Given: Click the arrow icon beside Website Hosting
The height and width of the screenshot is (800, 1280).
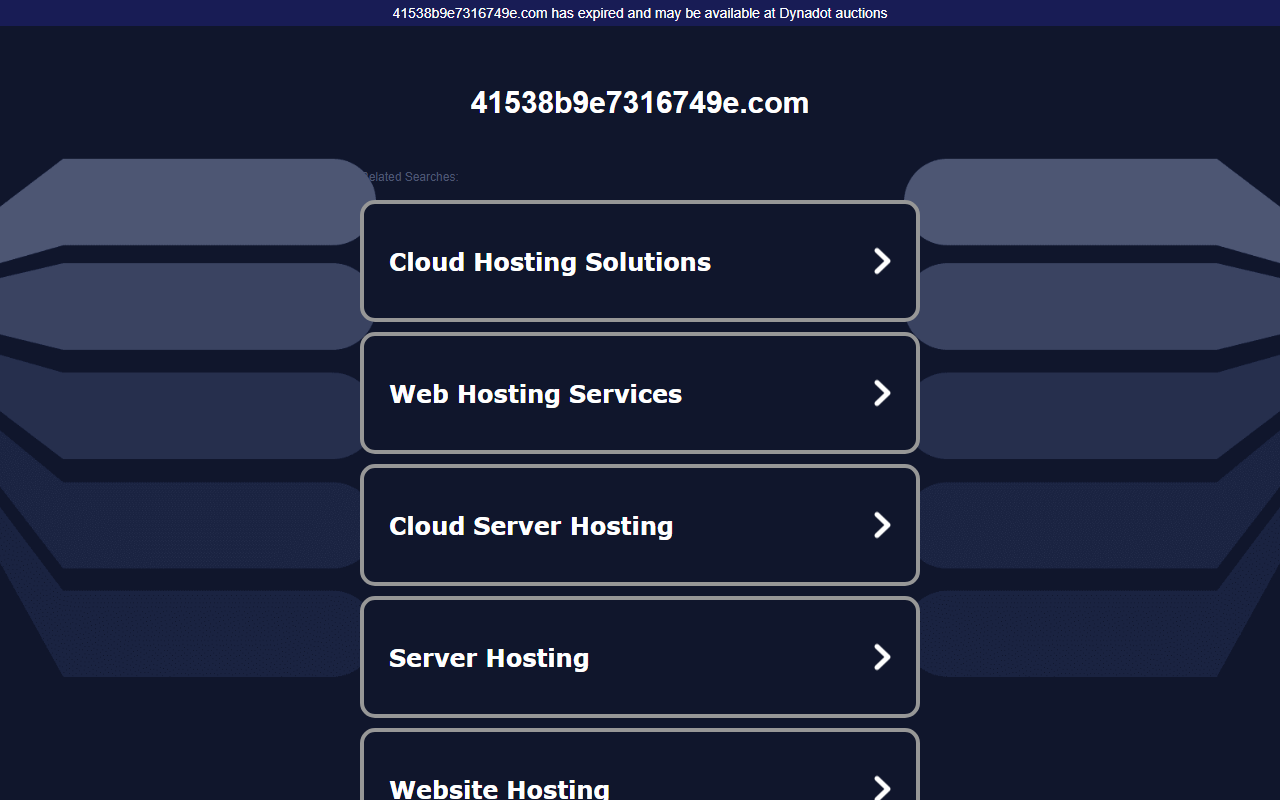Looking at the screenshot, I should pyautogui.click(x=882, y=787).
